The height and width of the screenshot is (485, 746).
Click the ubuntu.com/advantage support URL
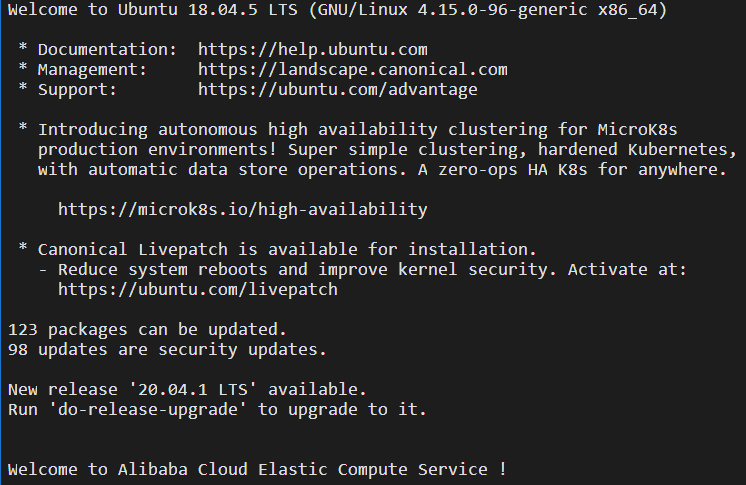337,89
